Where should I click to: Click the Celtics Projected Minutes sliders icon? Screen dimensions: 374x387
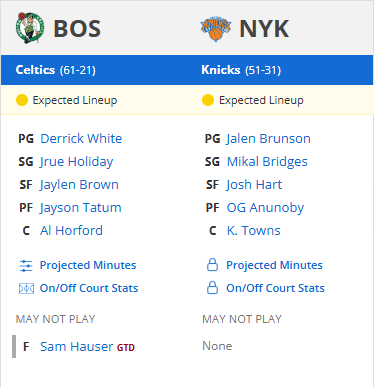26,266
